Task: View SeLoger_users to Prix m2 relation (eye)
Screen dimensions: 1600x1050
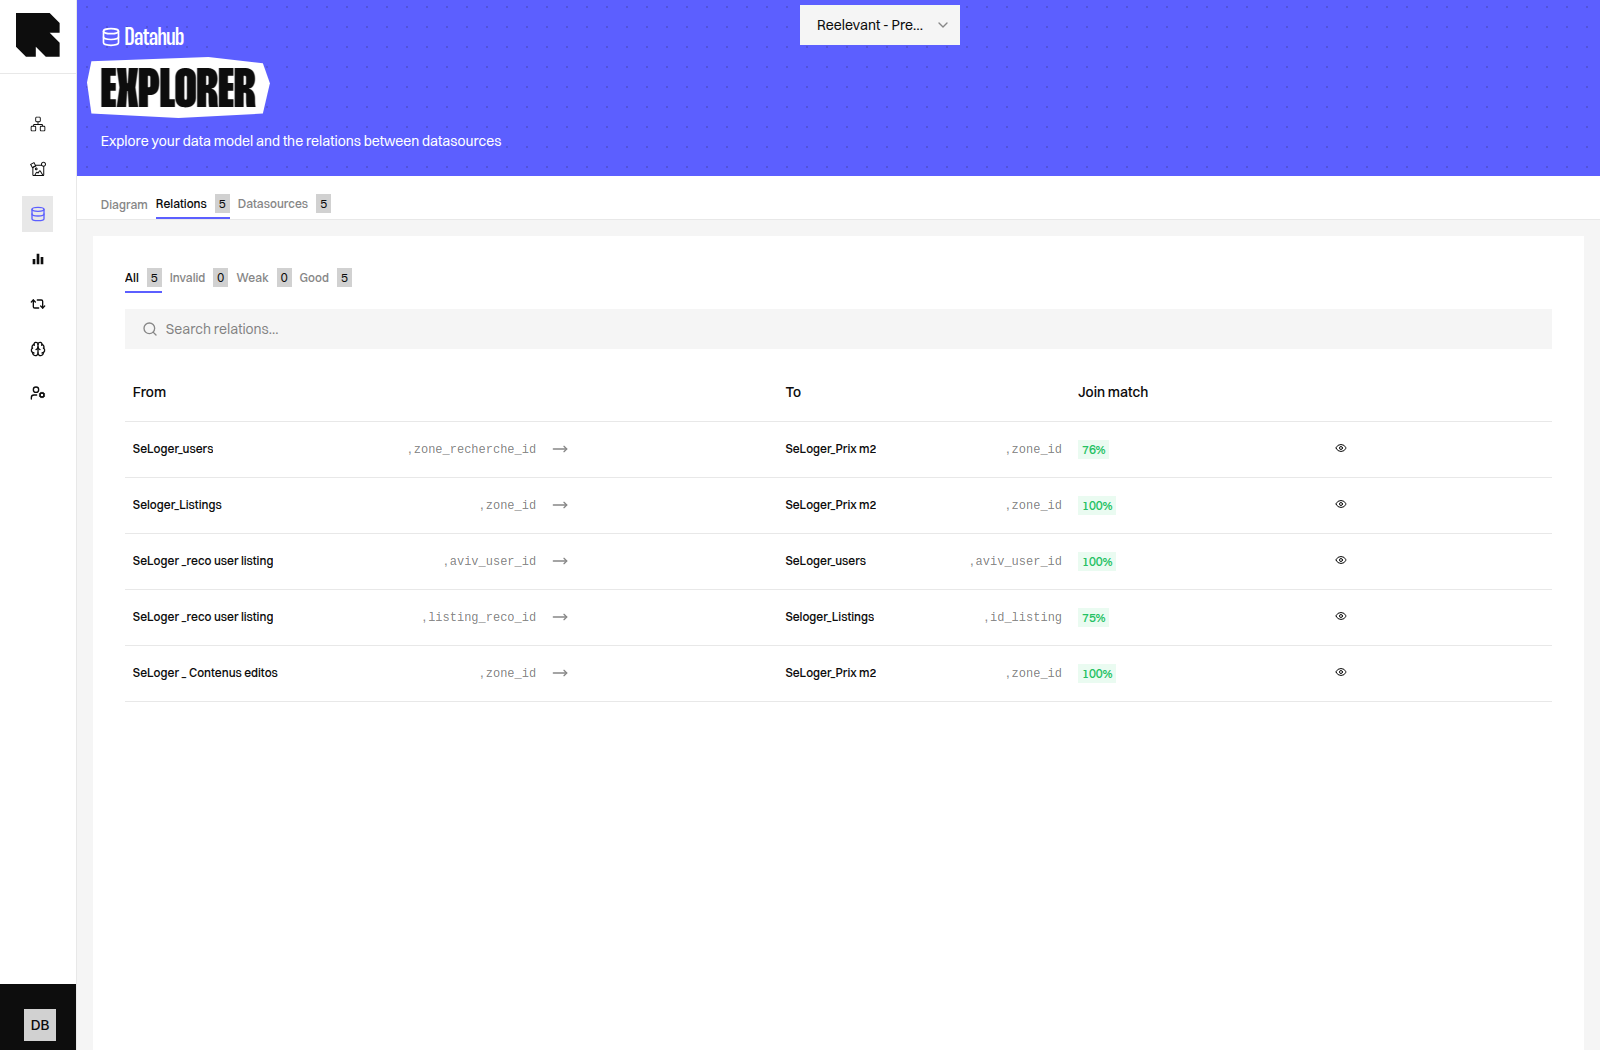Action: point(1341,448)
